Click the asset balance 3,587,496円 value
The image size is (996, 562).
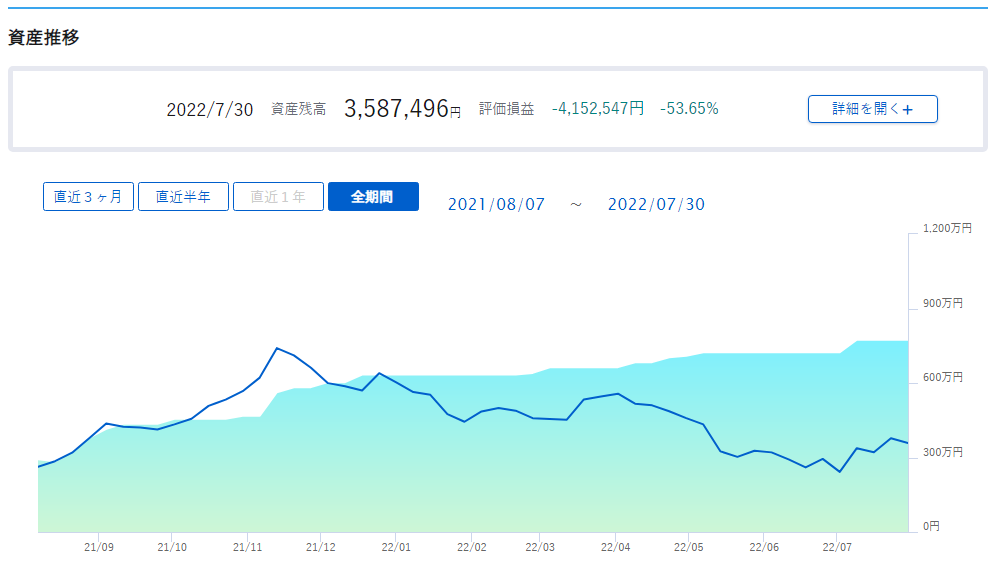click(402, 109)
